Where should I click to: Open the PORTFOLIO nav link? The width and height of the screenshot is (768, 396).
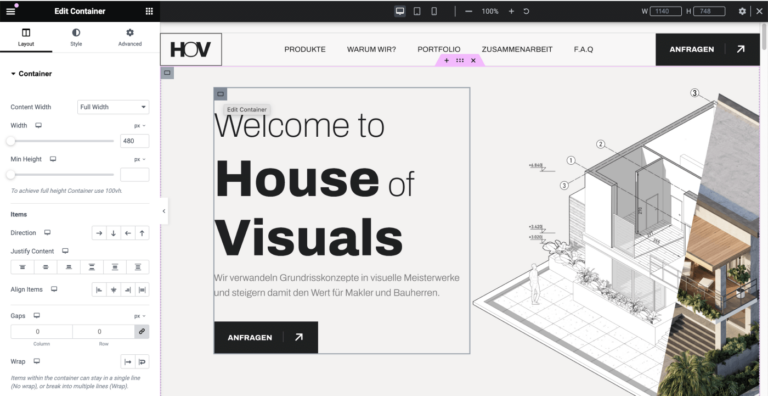click(x=439, y=49)
